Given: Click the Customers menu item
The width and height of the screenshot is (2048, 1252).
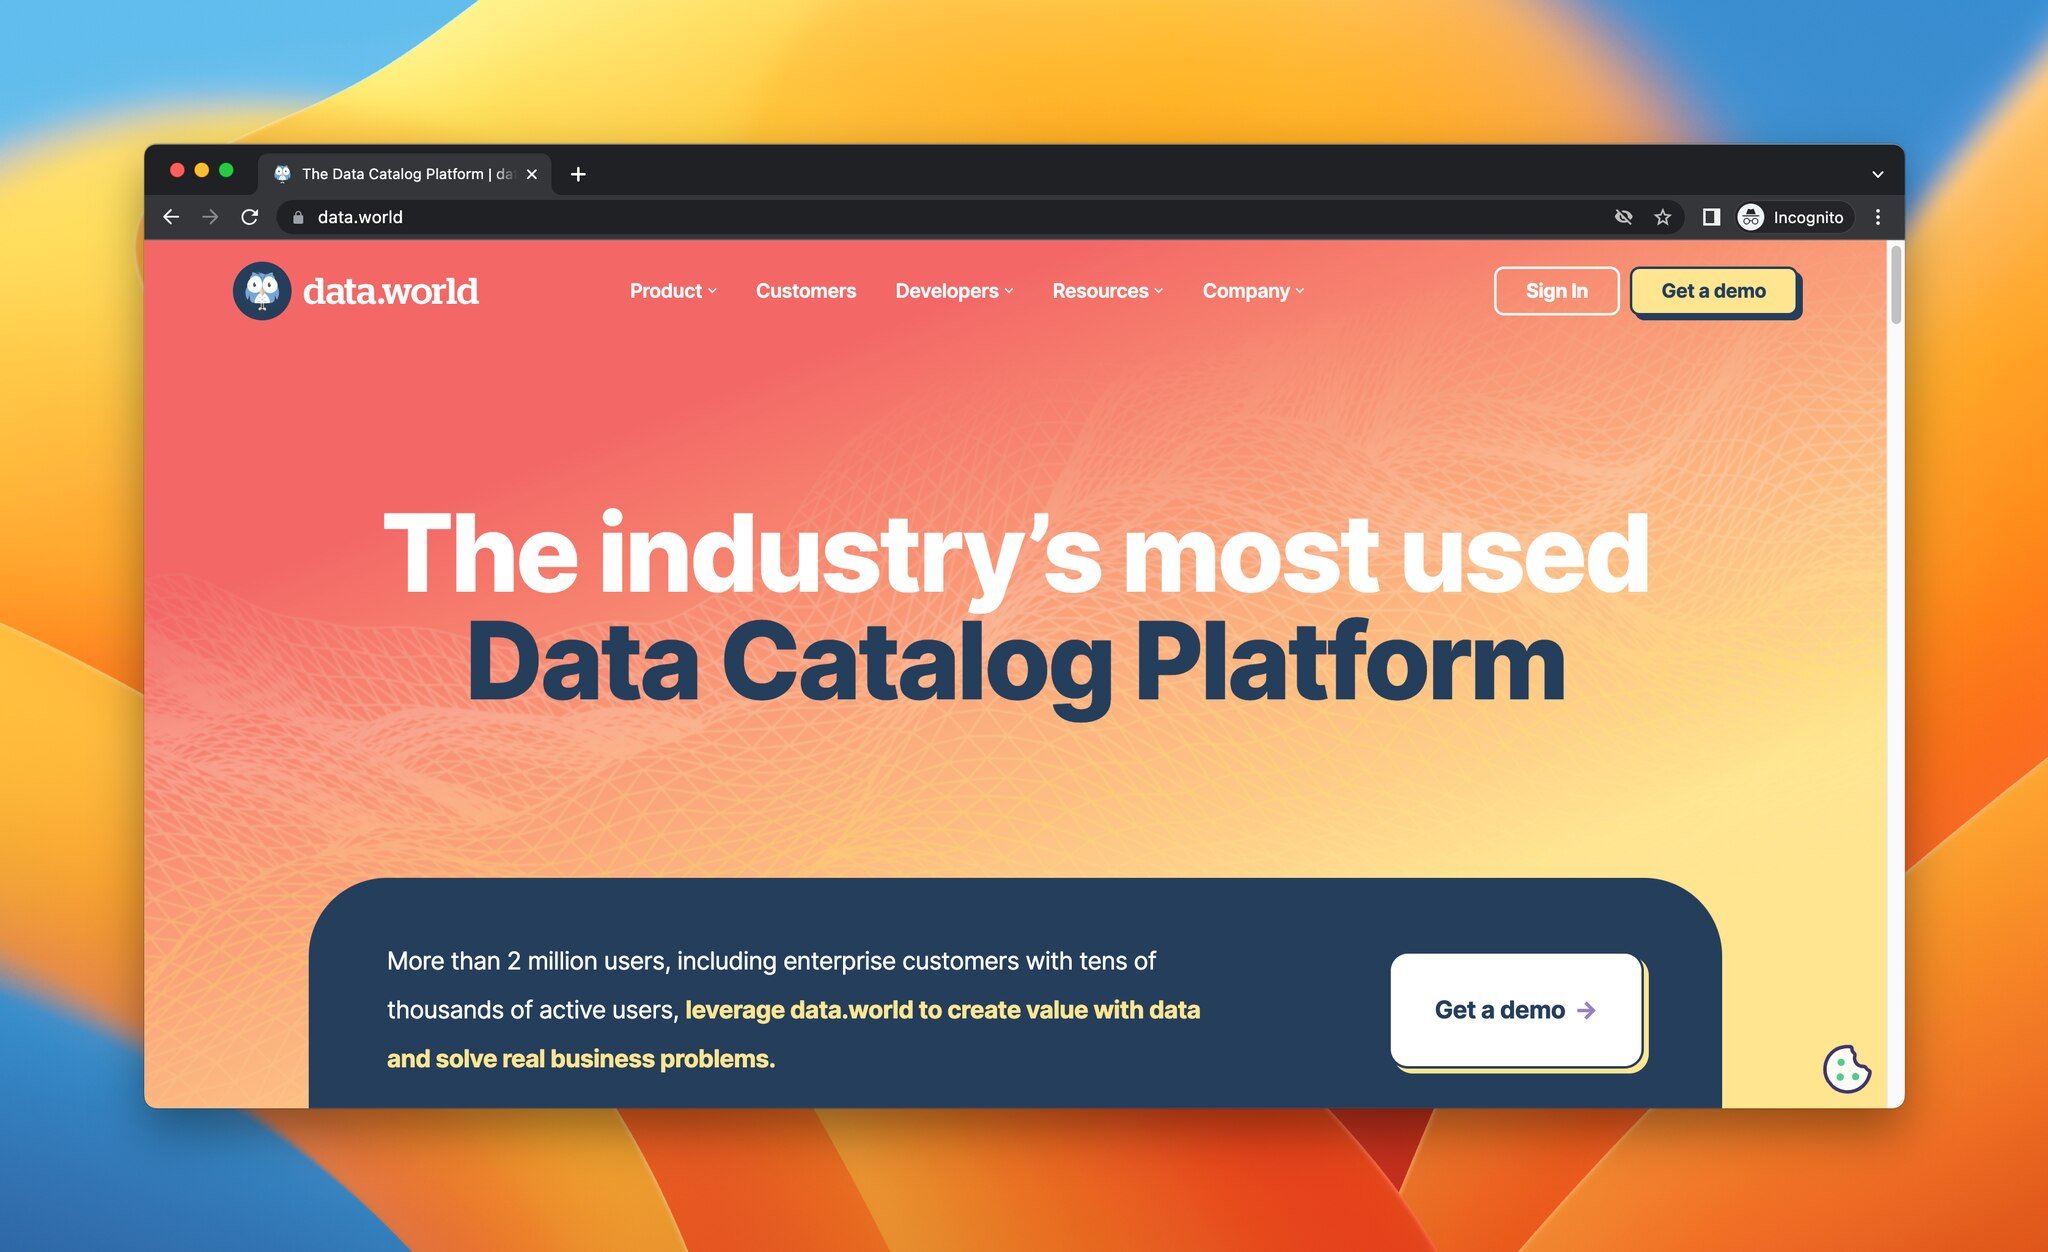Looking at the screenshot, I should pyautogui.click(x=806, y=290).
